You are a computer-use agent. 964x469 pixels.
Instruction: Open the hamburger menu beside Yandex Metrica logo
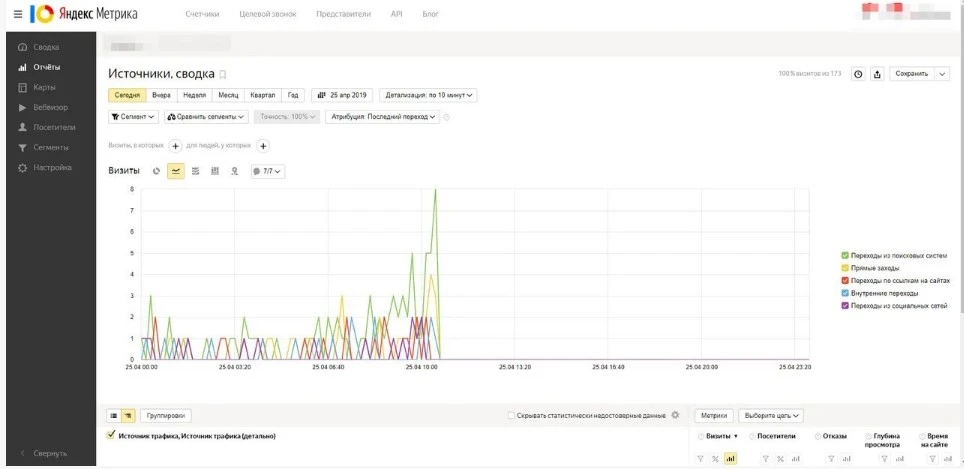(x=17, y=14)
